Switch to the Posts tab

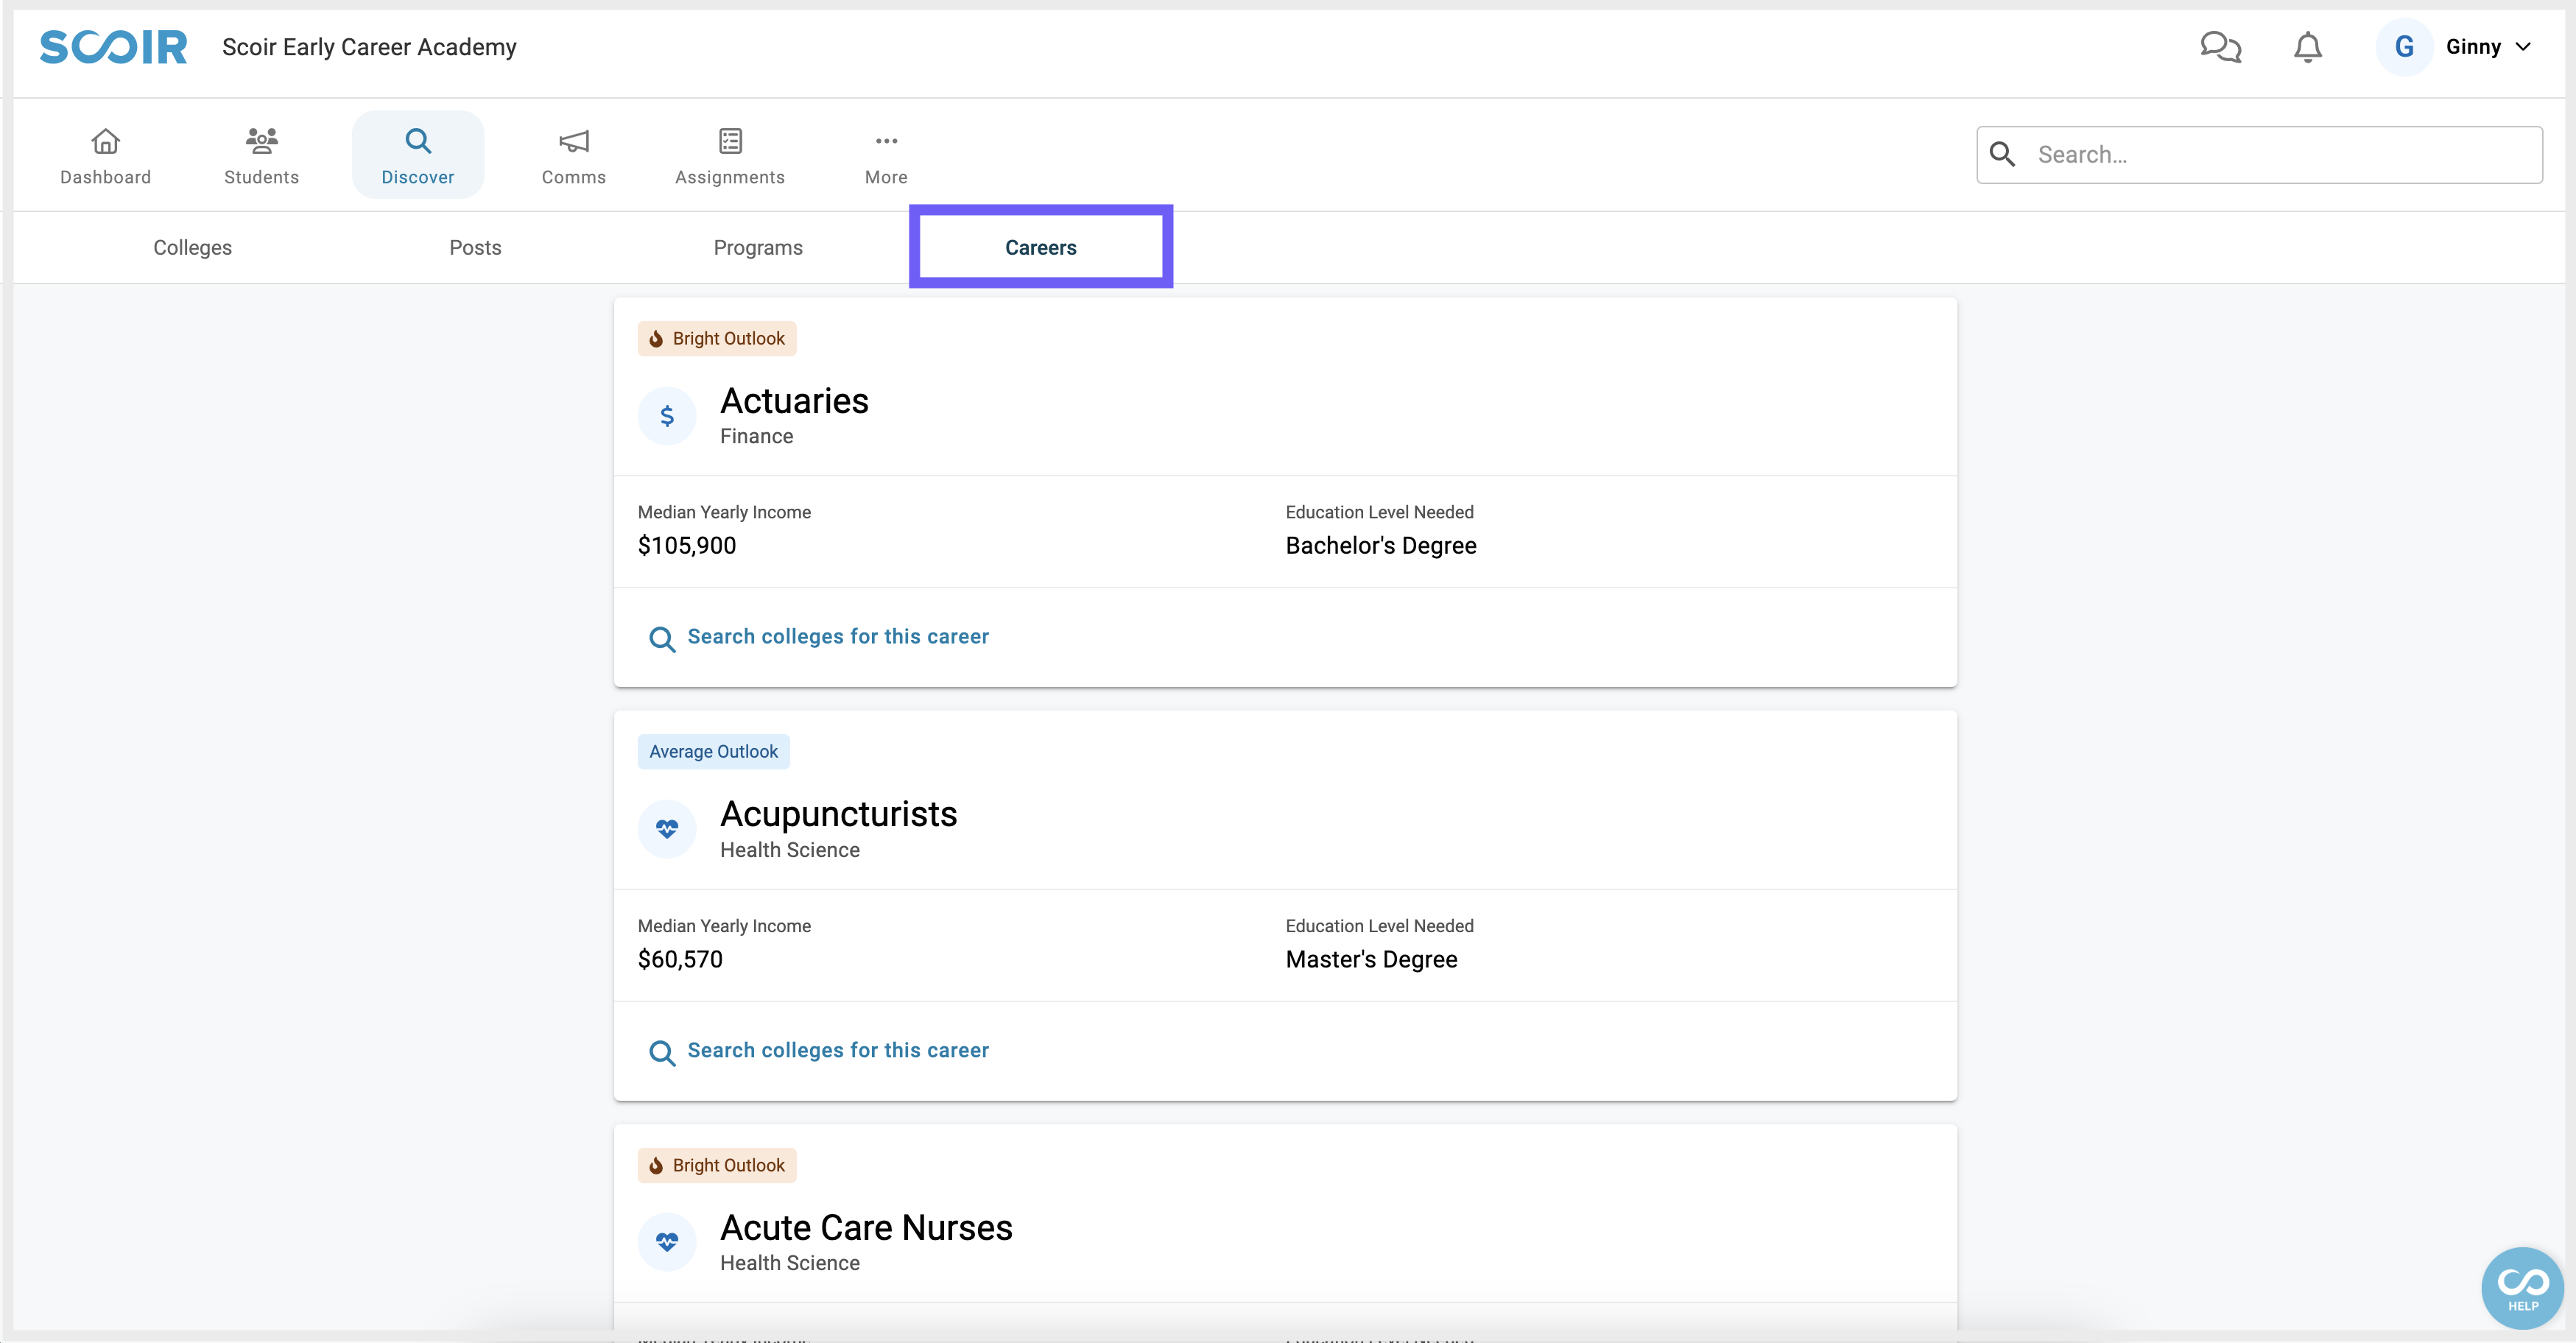click(475, 248)
